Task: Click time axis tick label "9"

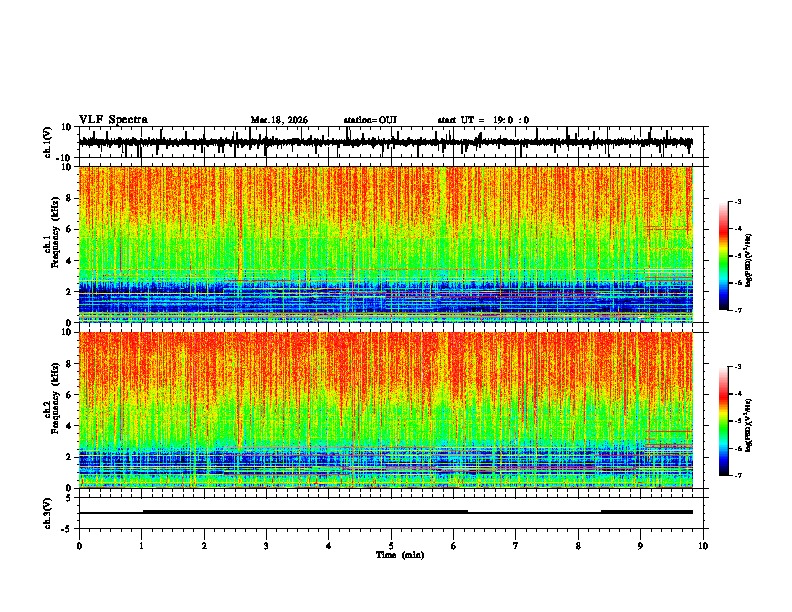Action: point(640,546)
